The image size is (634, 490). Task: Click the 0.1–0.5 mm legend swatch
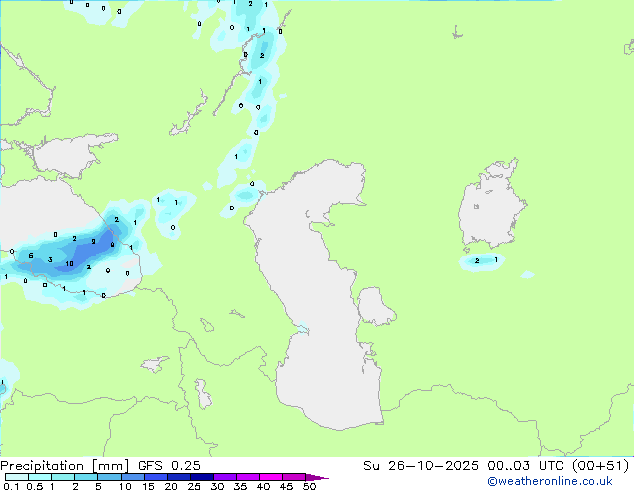pyautogui.click(x=17, y=477)
